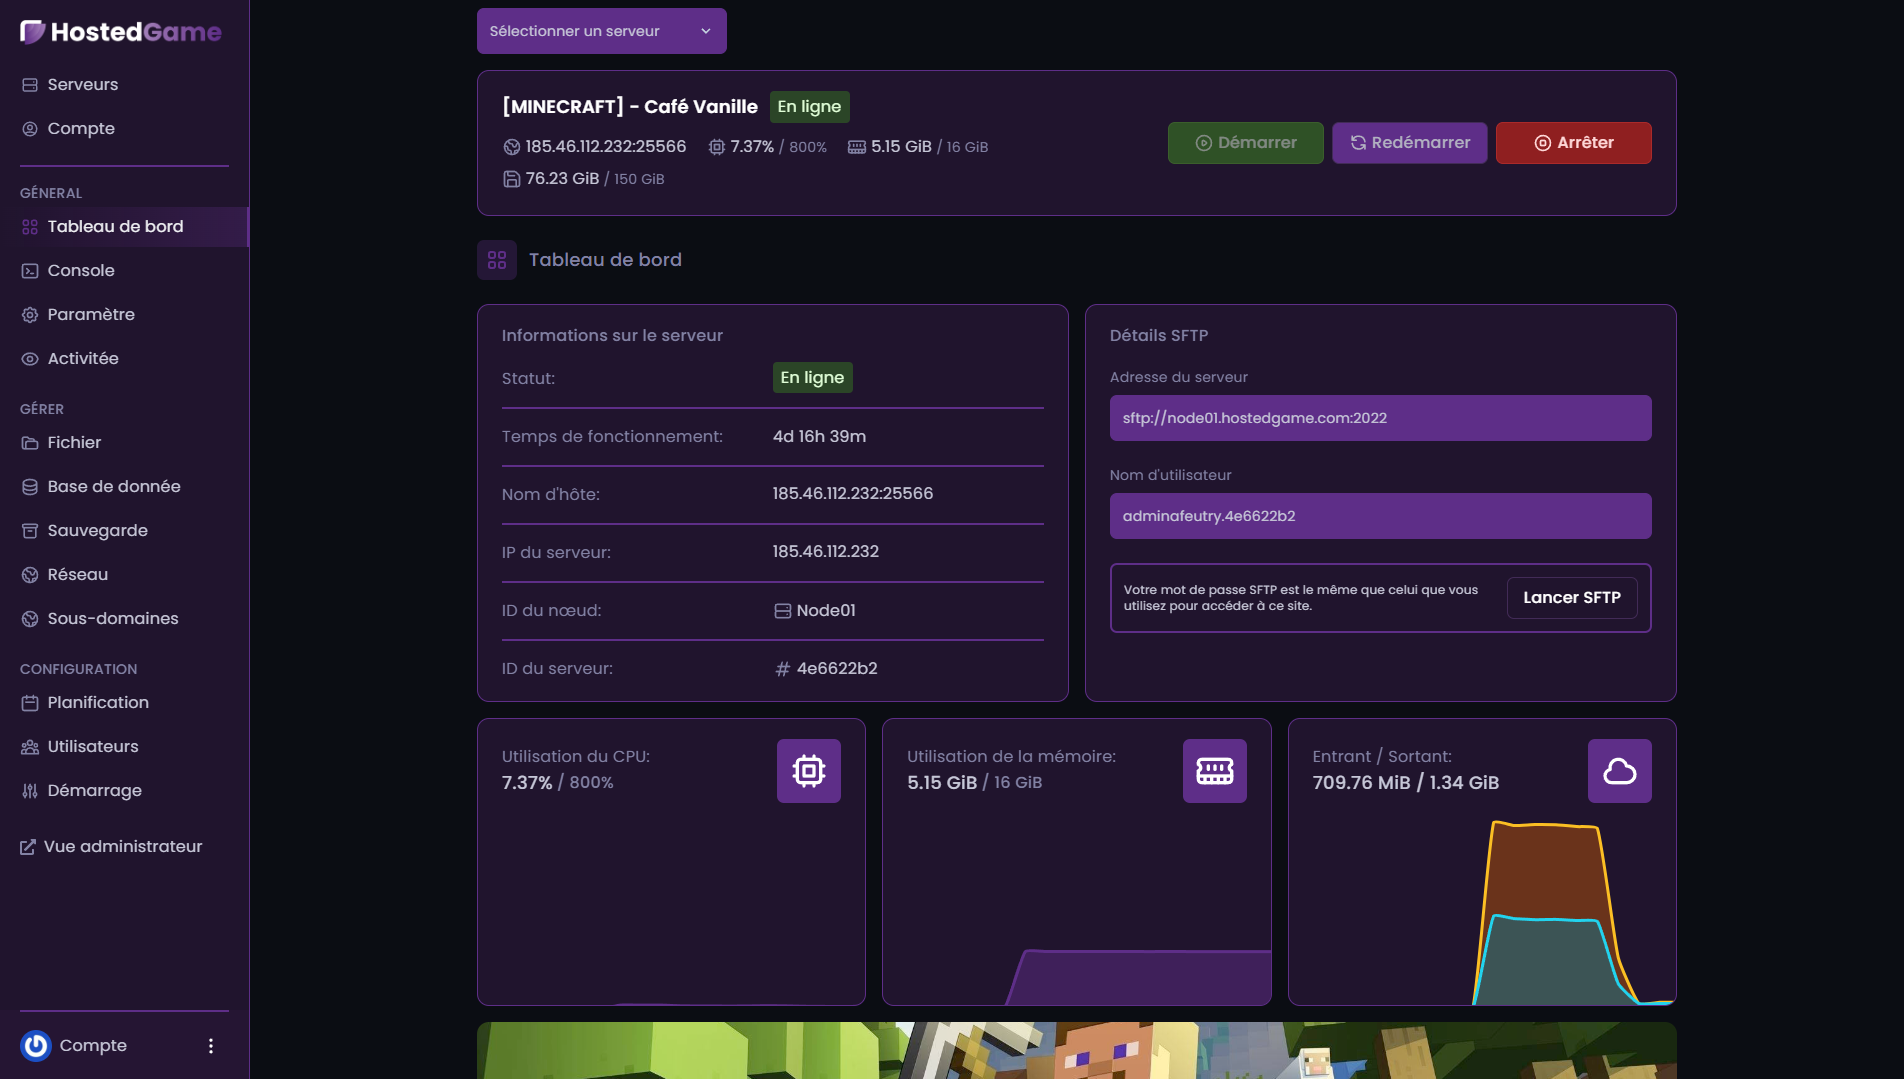1904x1079 pixels.
Task: Click the disk icon beside 76.23 GiB
Action: pyautogui.click(x=512, y=179)
